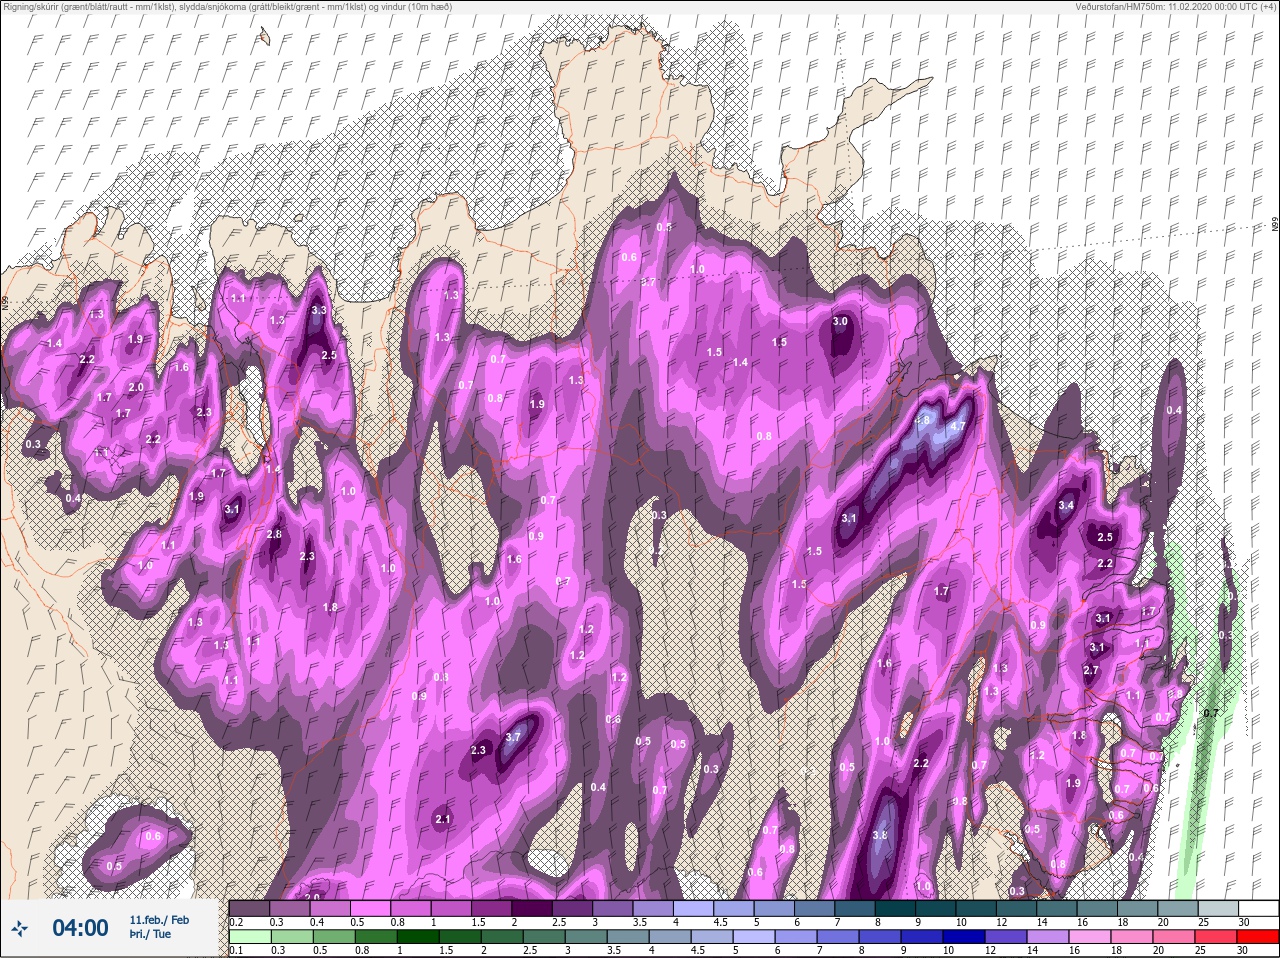Screen dimensions: 1280x958
Task: Click the 2.8 precipitation value label
Action: (274, 535)
